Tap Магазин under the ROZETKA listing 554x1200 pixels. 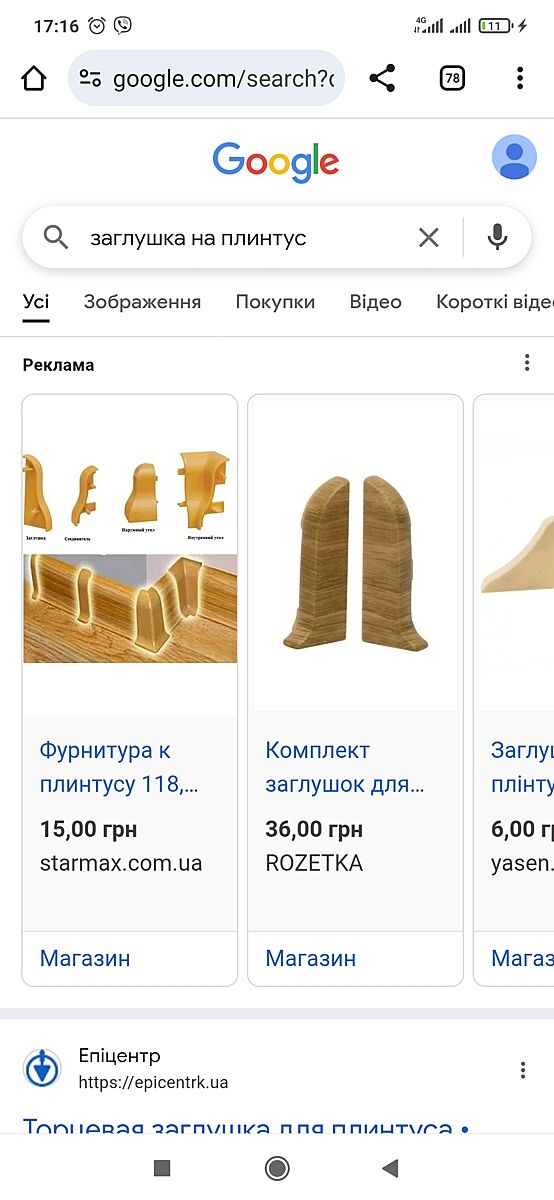tap(310, 958)
